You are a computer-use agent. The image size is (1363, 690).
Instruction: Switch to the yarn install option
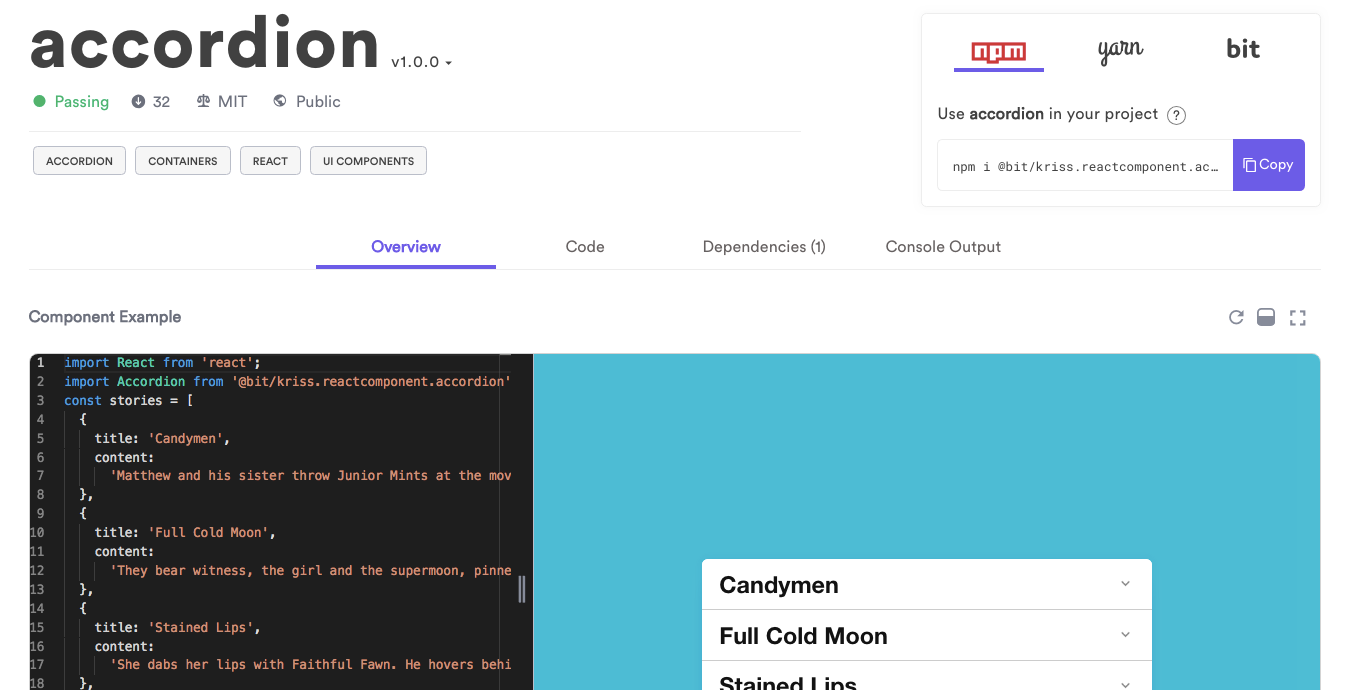pos(1120,48)
